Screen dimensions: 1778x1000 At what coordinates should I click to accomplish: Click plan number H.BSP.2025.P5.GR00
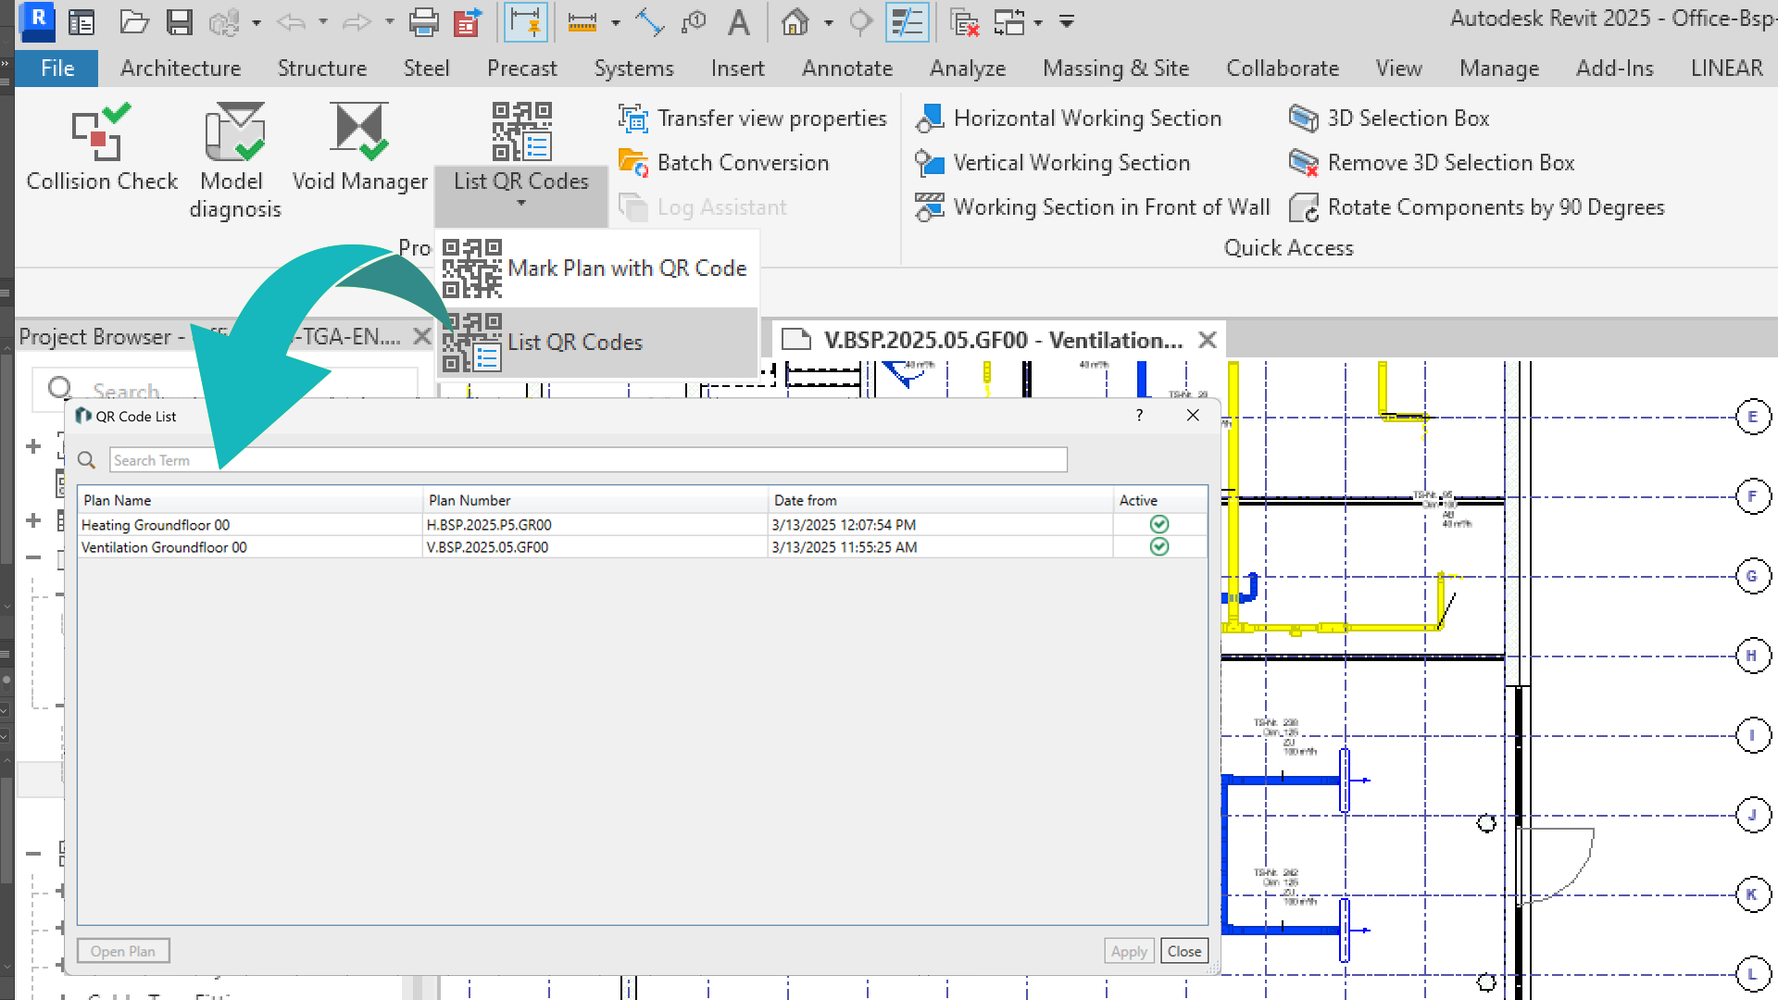click(489, 525)
